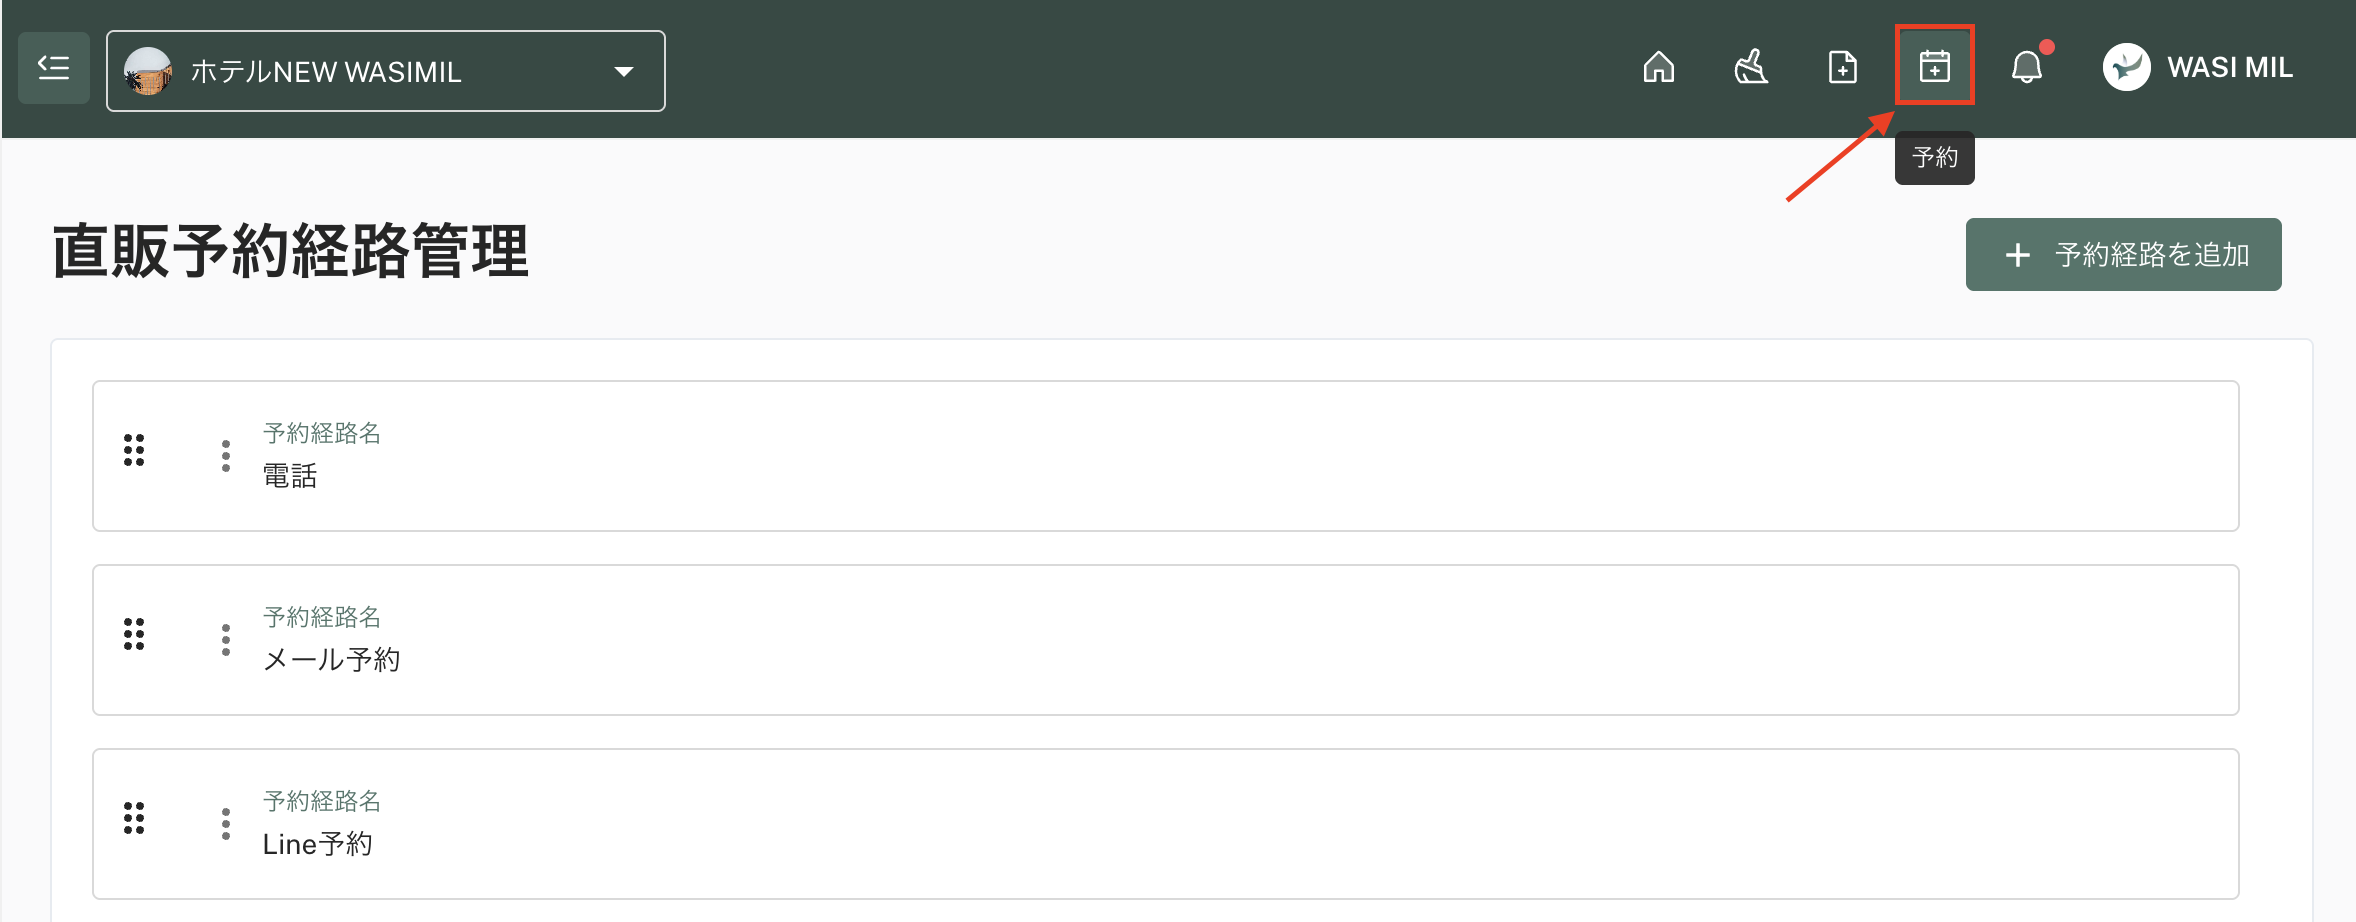Open the three-dot menu for 電話
The width and height of the screenshot is (2356, 922).
point(226,456)
